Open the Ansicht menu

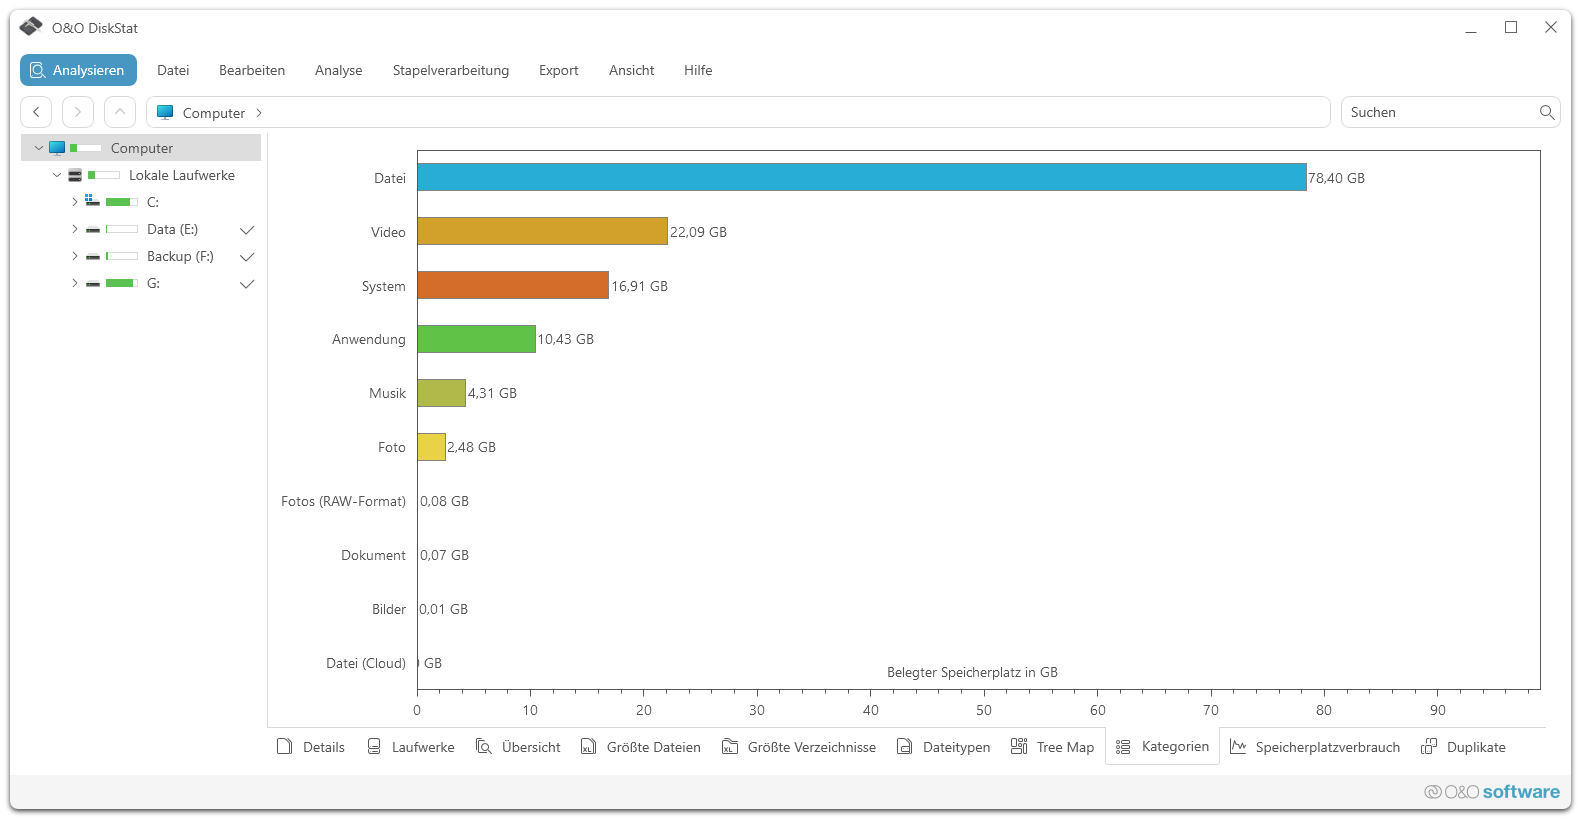point(632,70)
